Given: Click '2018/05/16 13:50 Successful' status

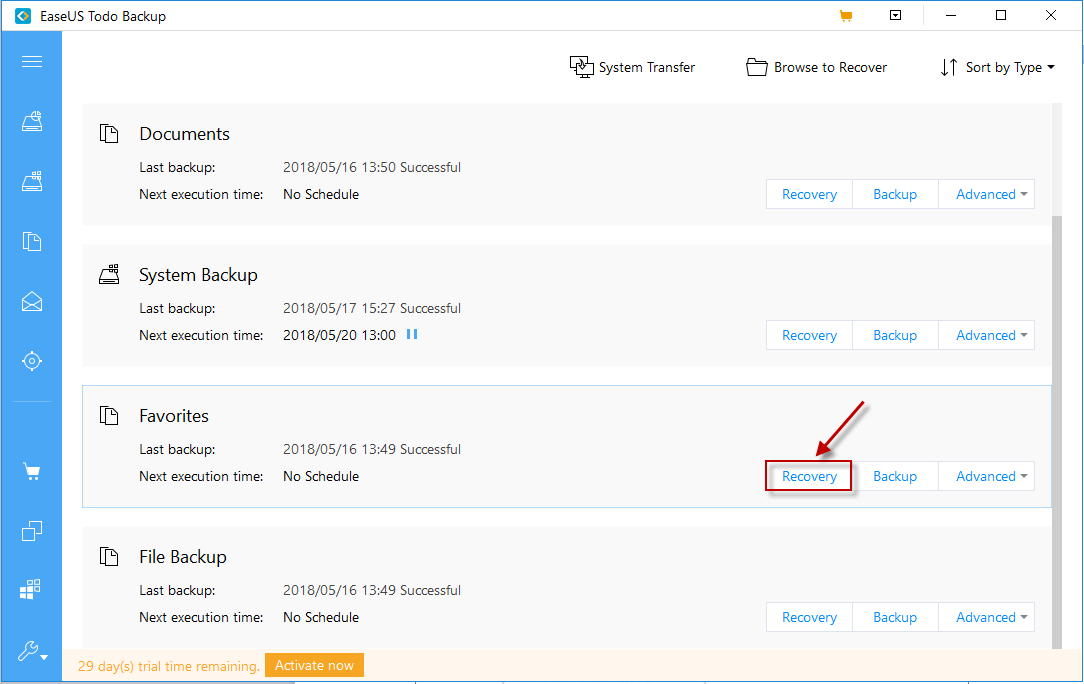Looking at the screenshot, I should point(372,167).
